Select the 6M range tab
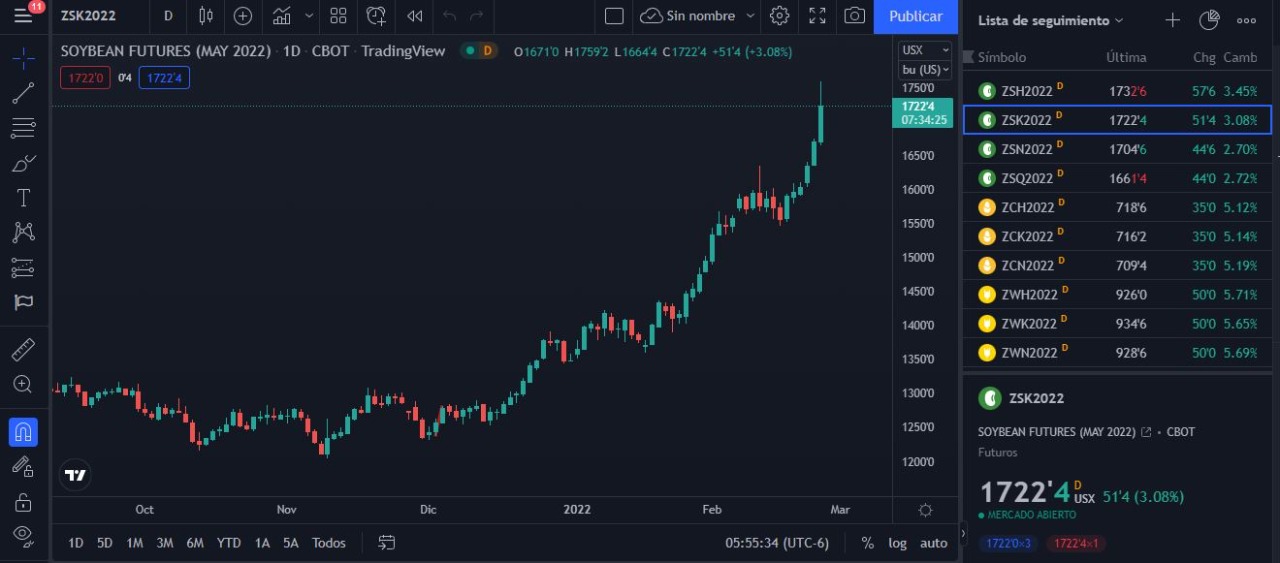The width and height of the screenshot is (1280, 563). click(195, 543)
